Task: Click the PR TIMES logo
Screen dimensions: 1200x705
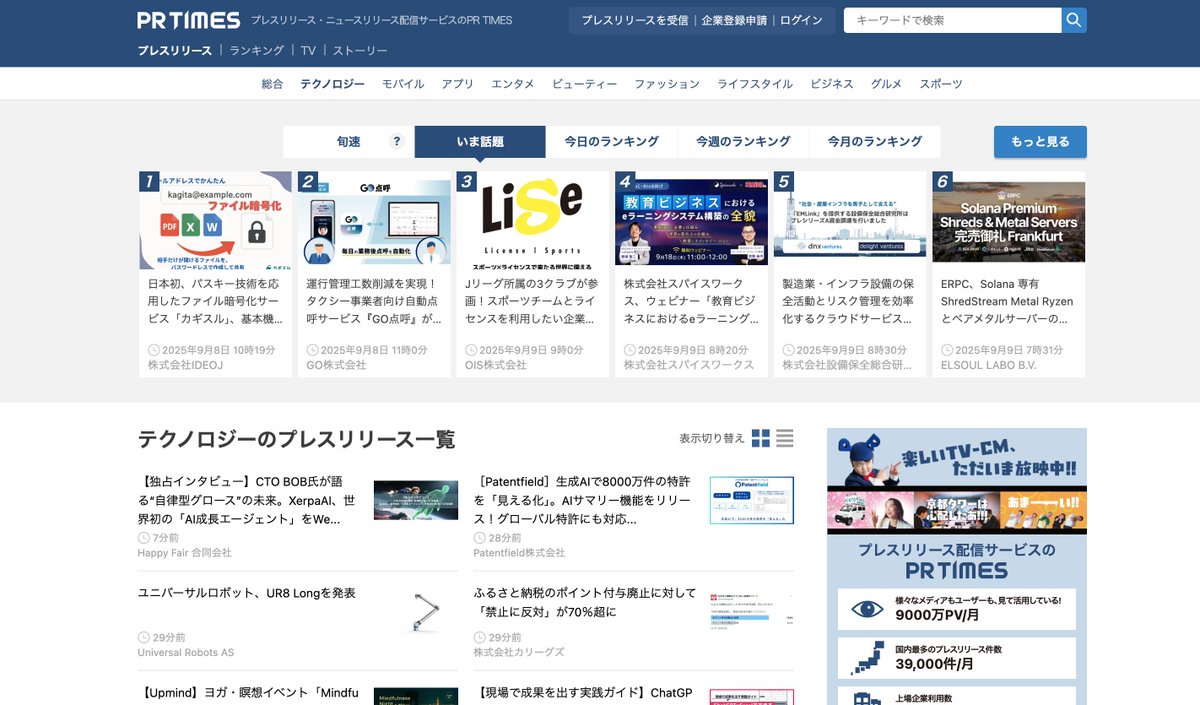Action: pos(189,20)
